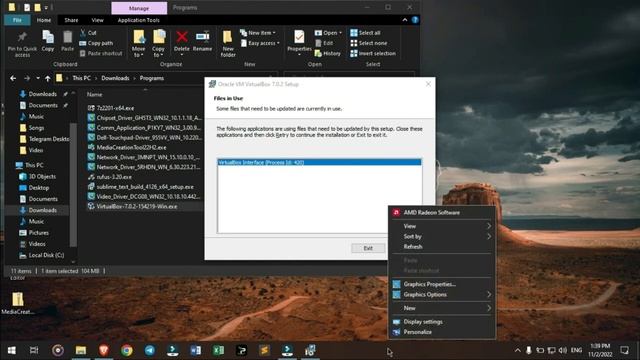Click Edit in the Open group
640x360 pixels.
tap(324, 43)
